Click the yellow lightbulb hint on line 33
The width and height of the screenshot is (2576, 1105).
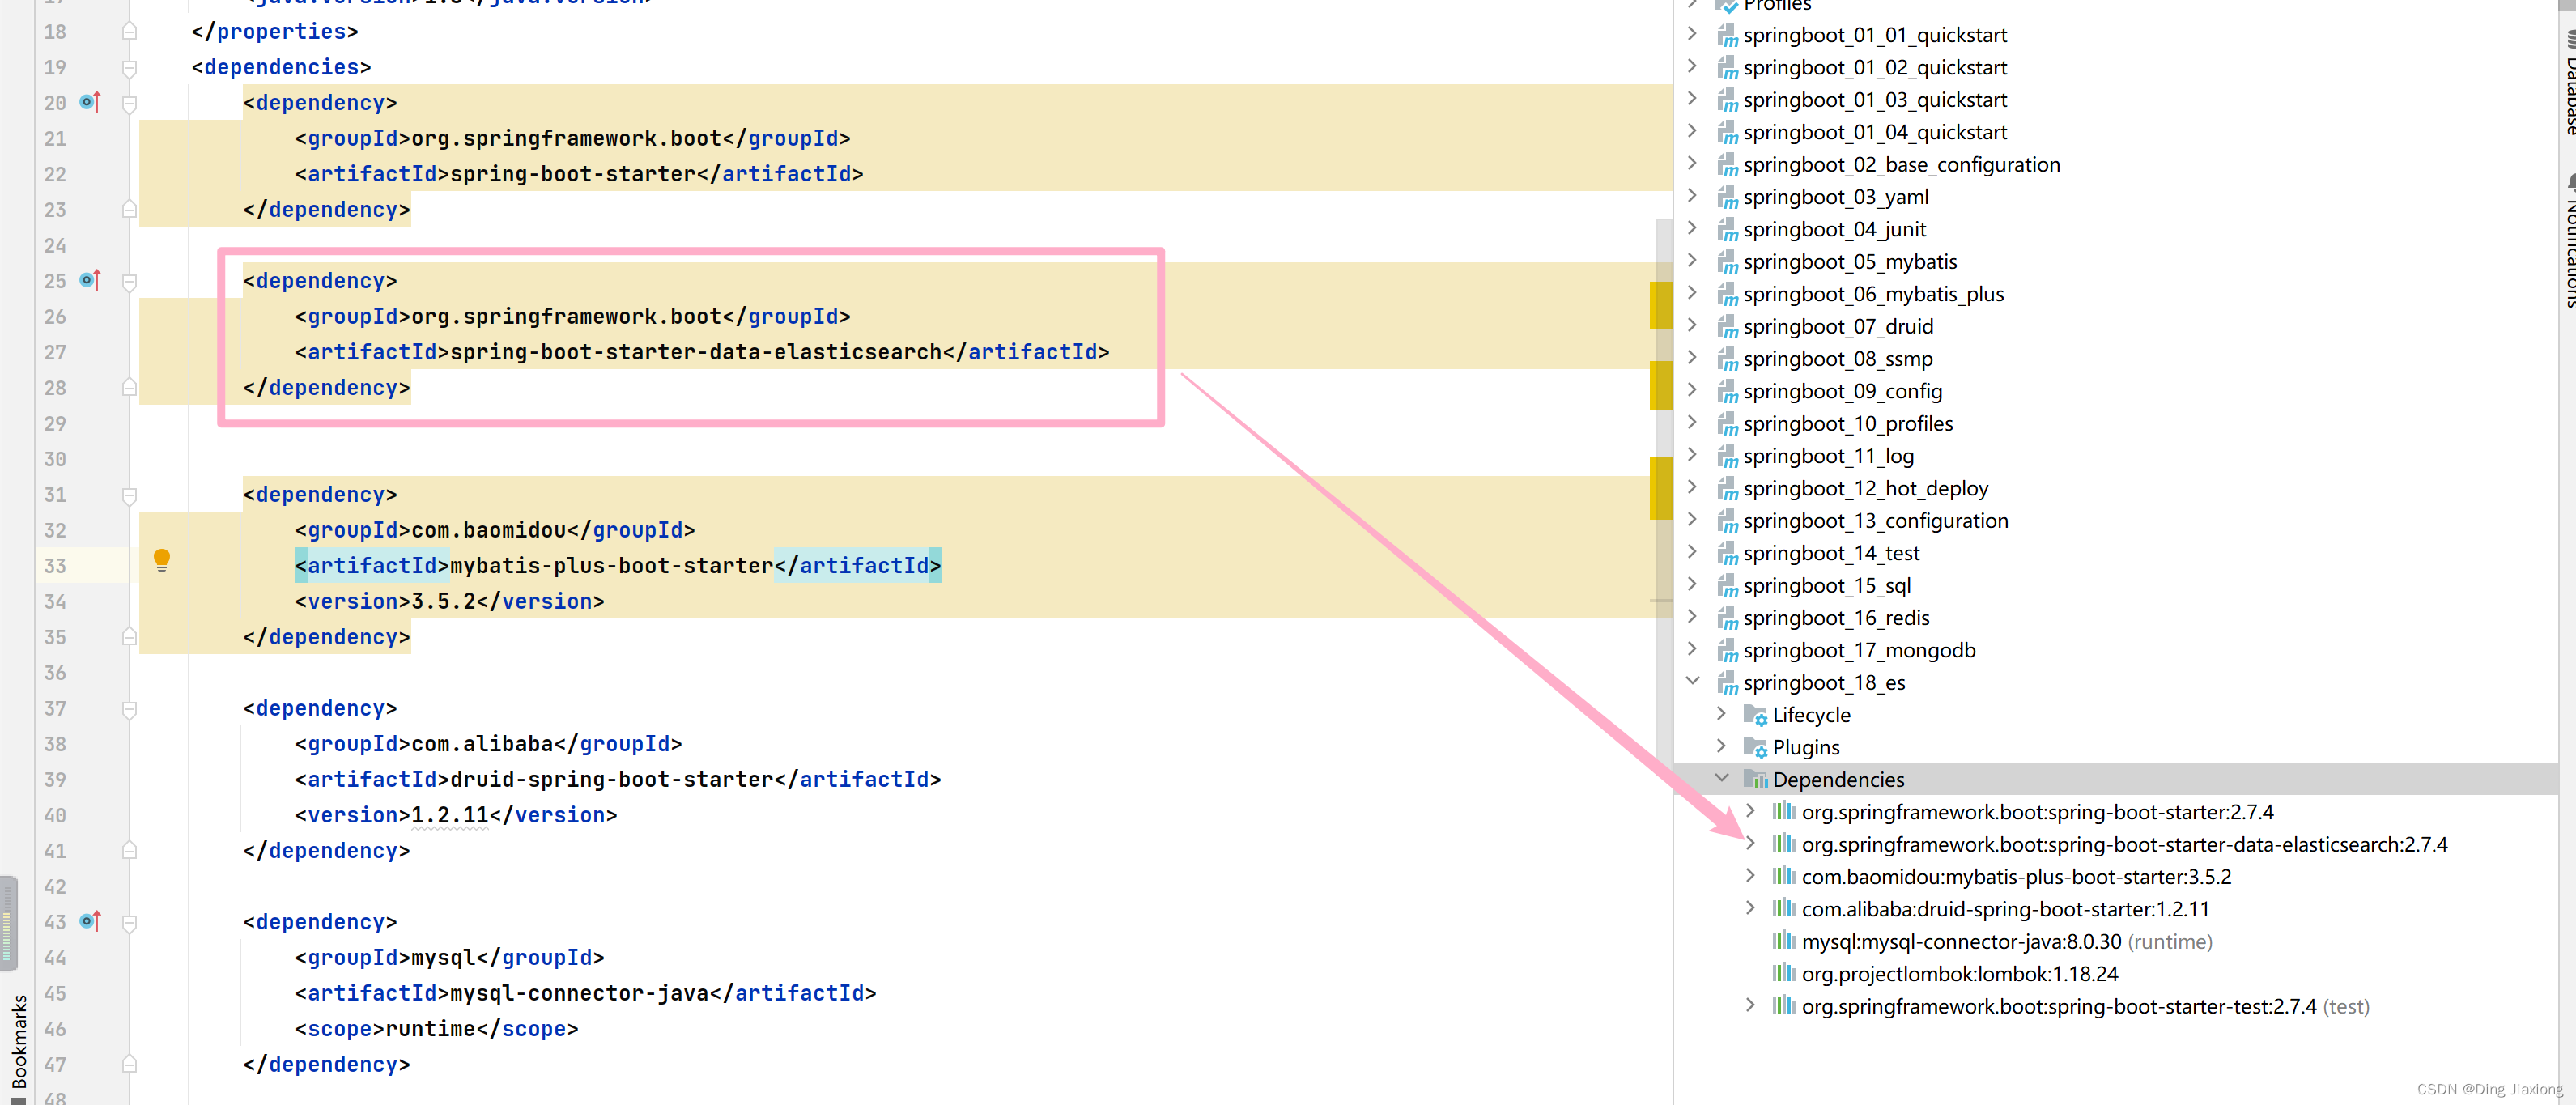(162, 560)
